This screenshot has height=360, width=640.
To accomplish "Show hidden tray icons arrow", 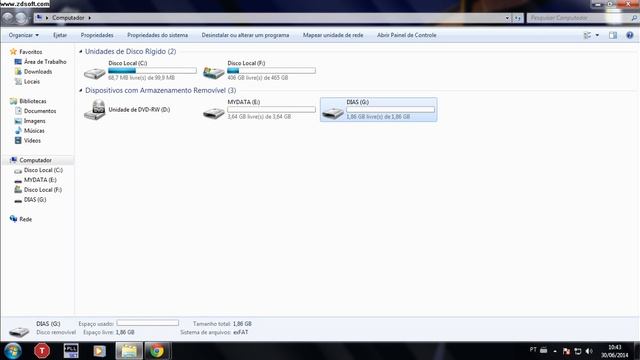I will point(555,351).
